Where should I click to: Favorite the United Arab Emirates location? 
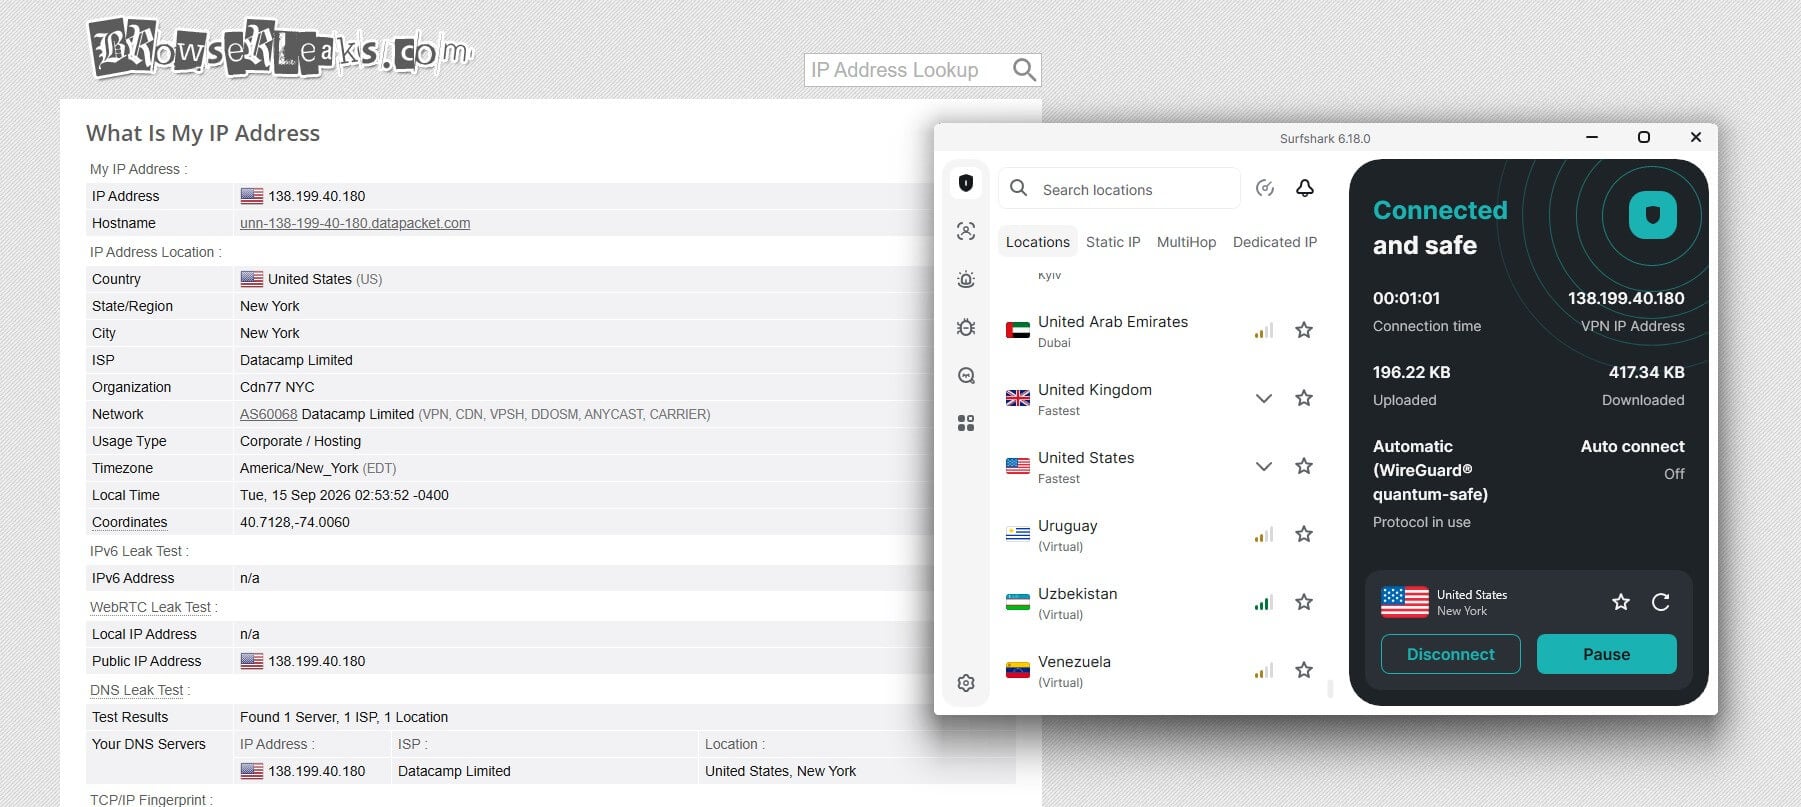(x=1304, y=330)
